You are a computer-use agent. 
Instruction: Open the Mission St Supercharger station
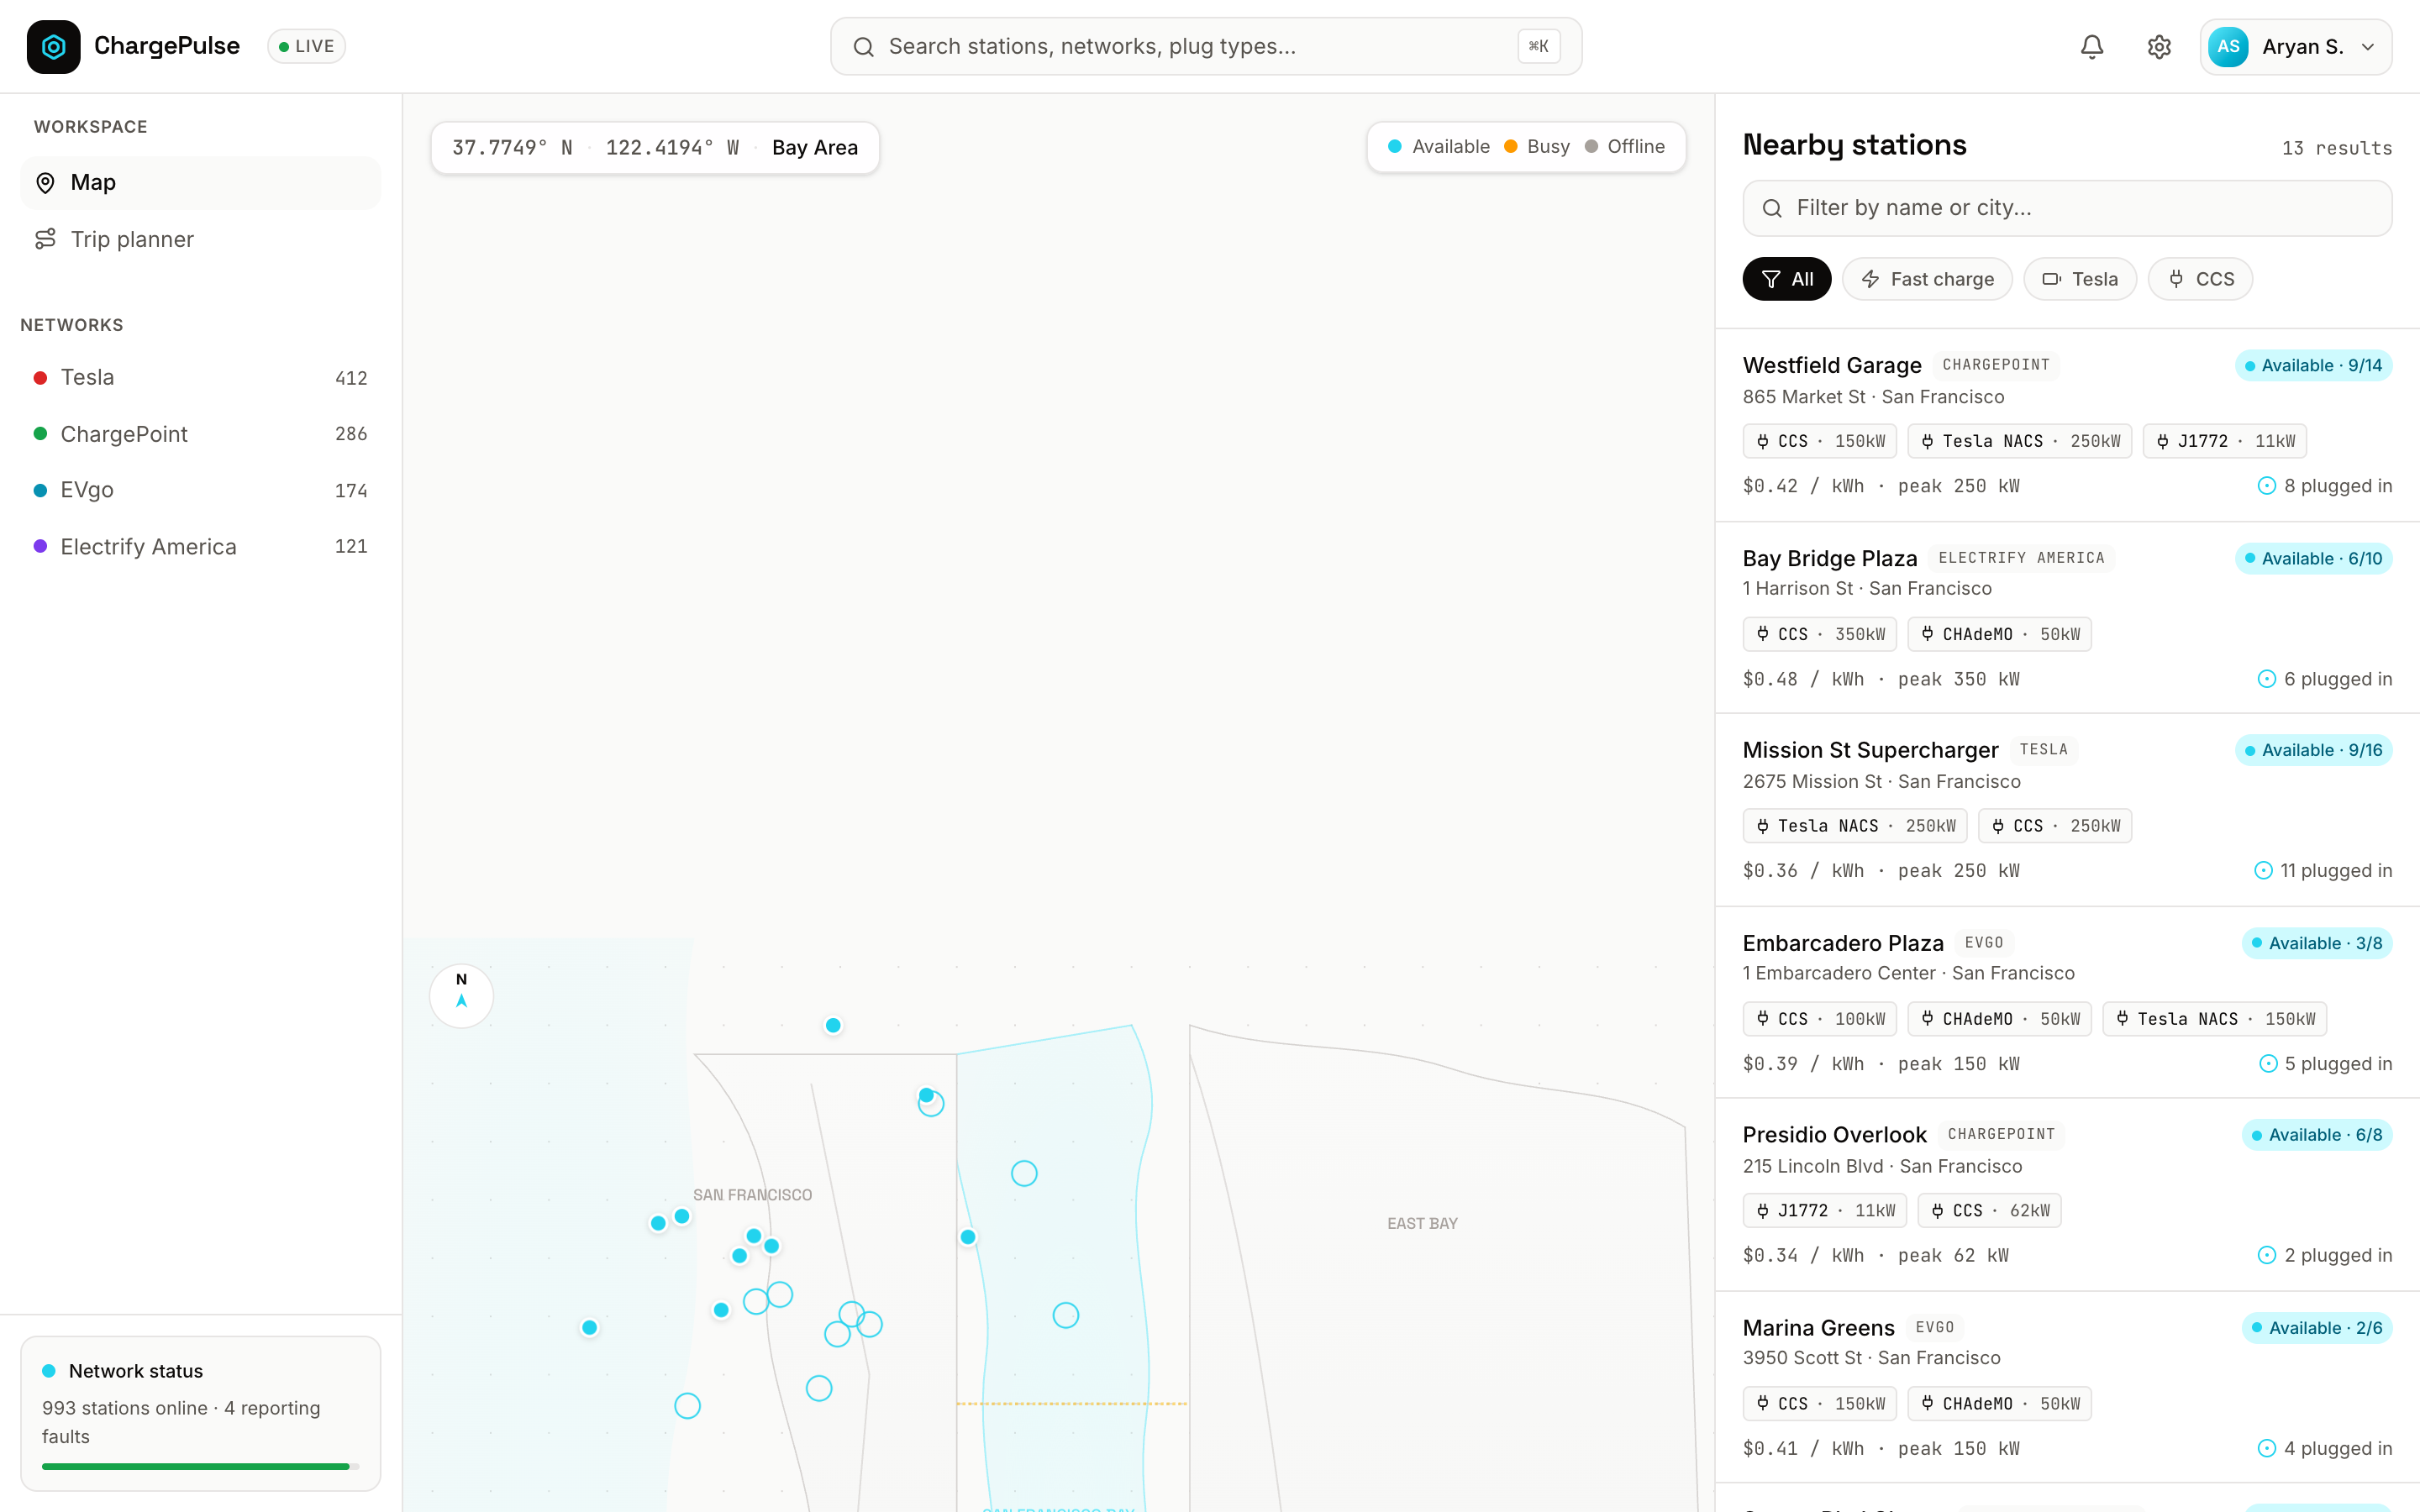pyautogui.click(x=2067, y=810)
